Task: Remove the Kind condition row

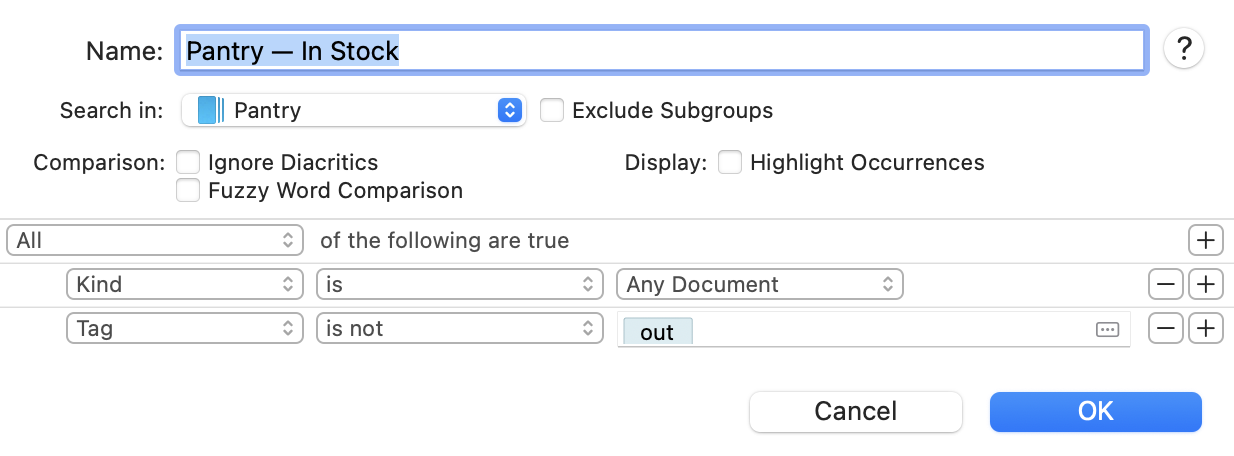Action: 1166,285
